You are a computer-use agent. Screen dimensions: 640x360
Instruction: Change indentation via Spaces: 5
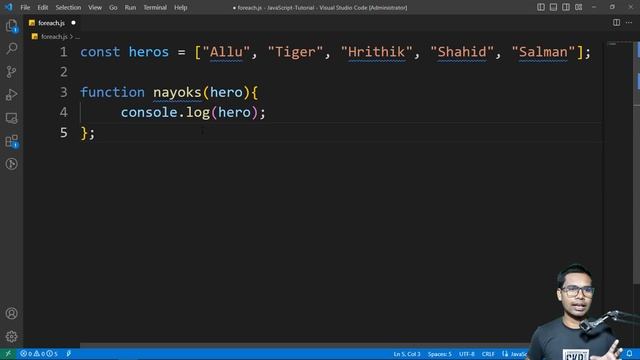440,354
